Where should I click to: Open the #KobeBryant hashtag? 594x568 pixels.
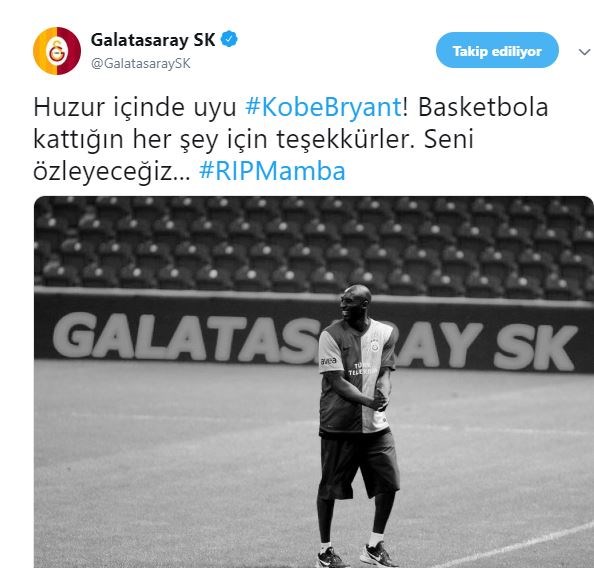[323, 107]
